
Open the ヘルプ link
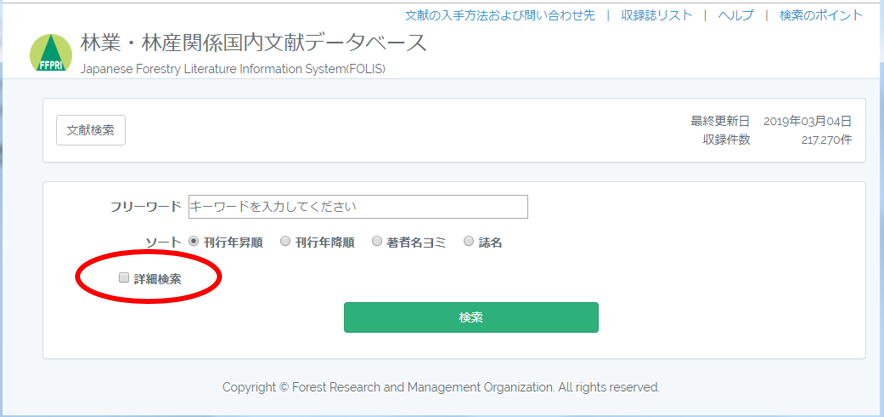click(735, 15)
